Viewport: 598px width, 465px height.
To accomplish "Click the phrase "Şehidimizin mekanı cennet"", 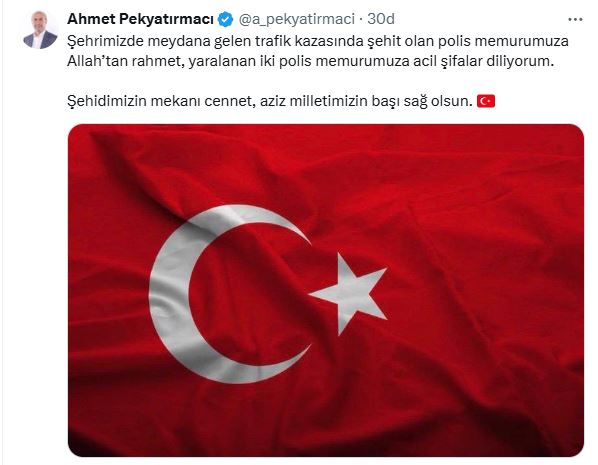I will click(x=159, y=101).
